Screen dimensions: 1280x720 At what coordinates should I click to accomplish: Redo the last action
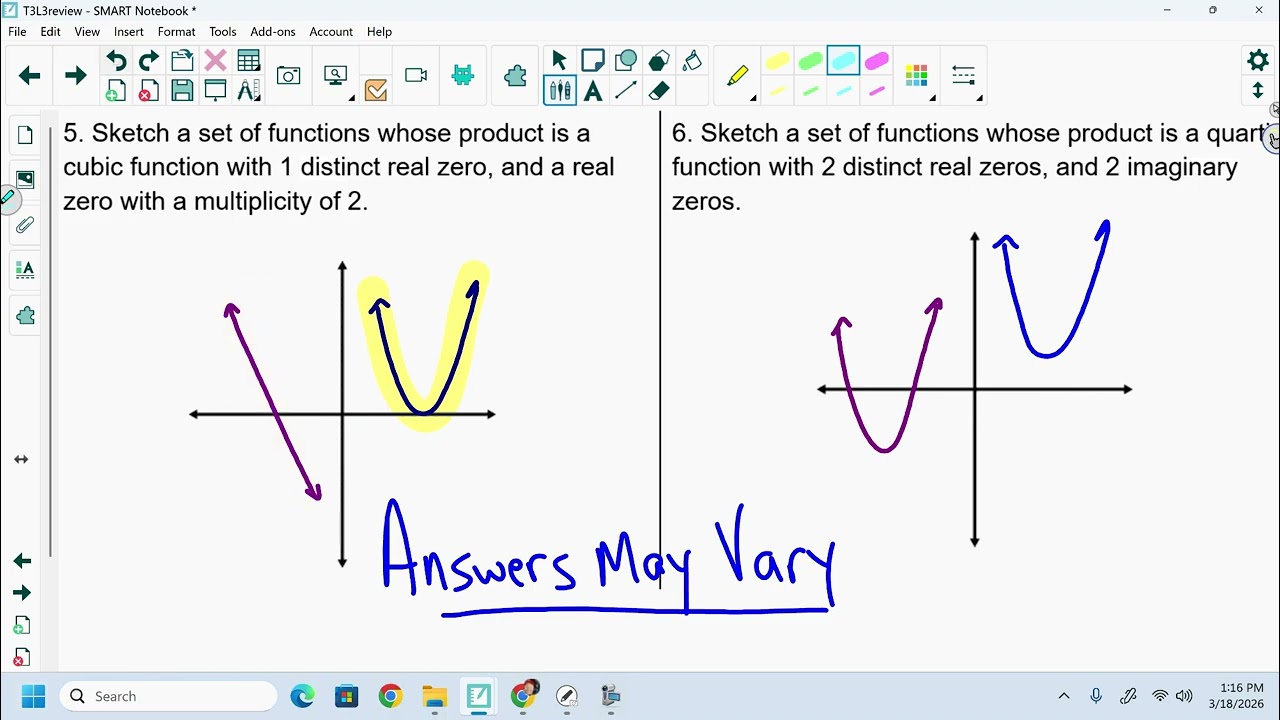(x=149, y=61)
